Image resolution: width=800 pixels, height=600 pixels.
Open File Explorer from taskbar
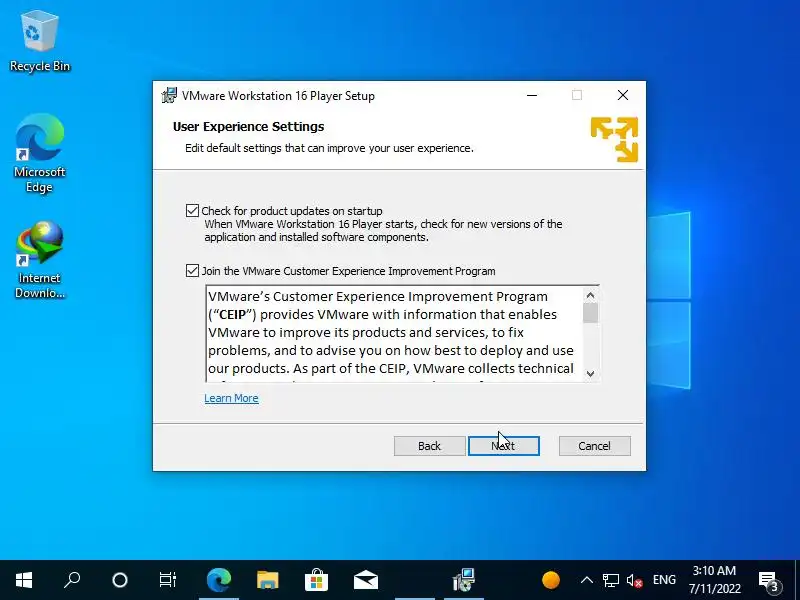click(x=267, y=580)
